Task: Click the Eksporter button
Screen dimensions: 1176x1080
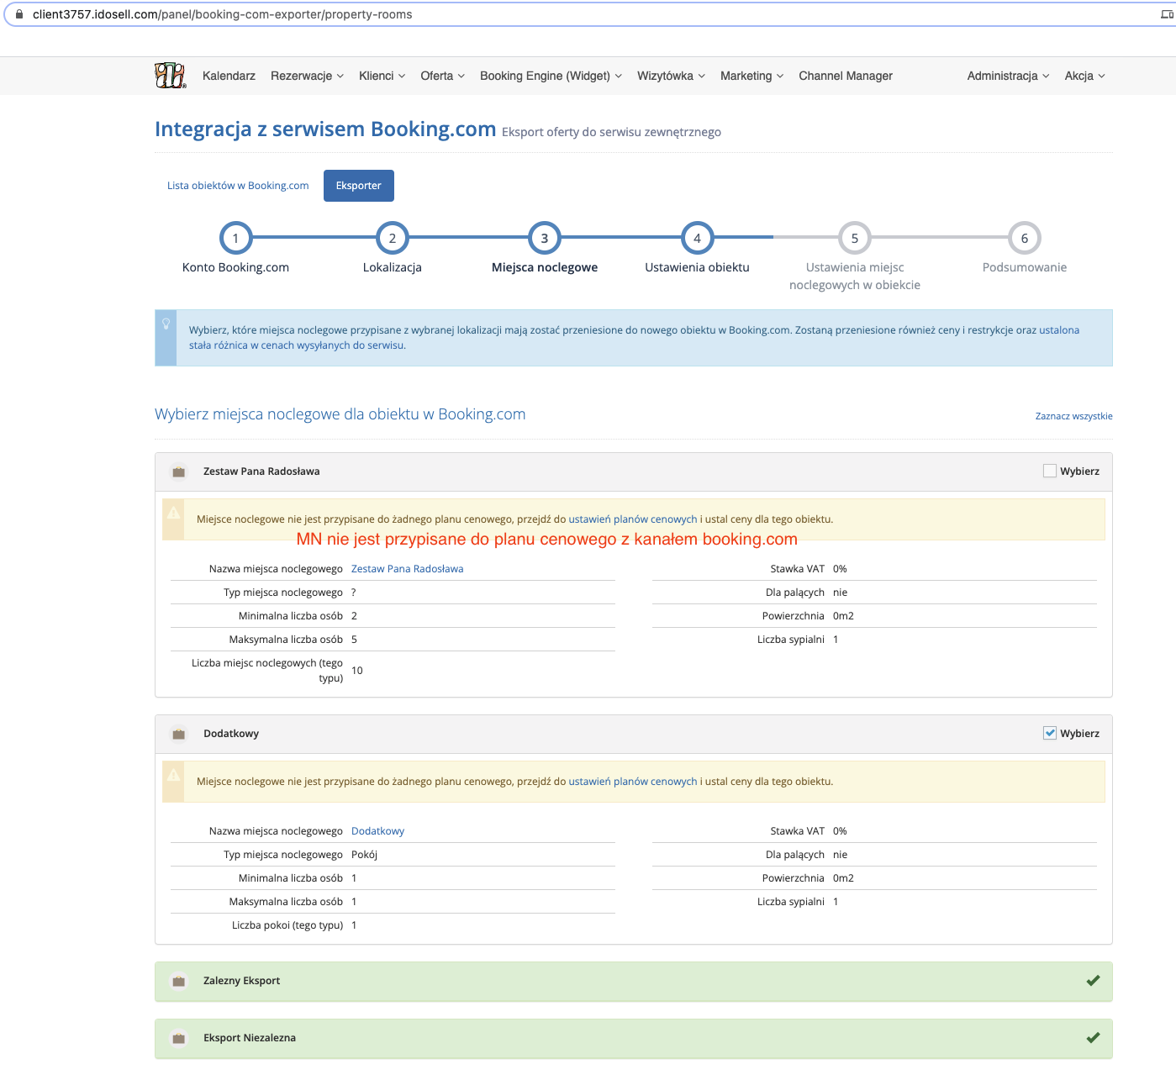Action: point(358,185)
